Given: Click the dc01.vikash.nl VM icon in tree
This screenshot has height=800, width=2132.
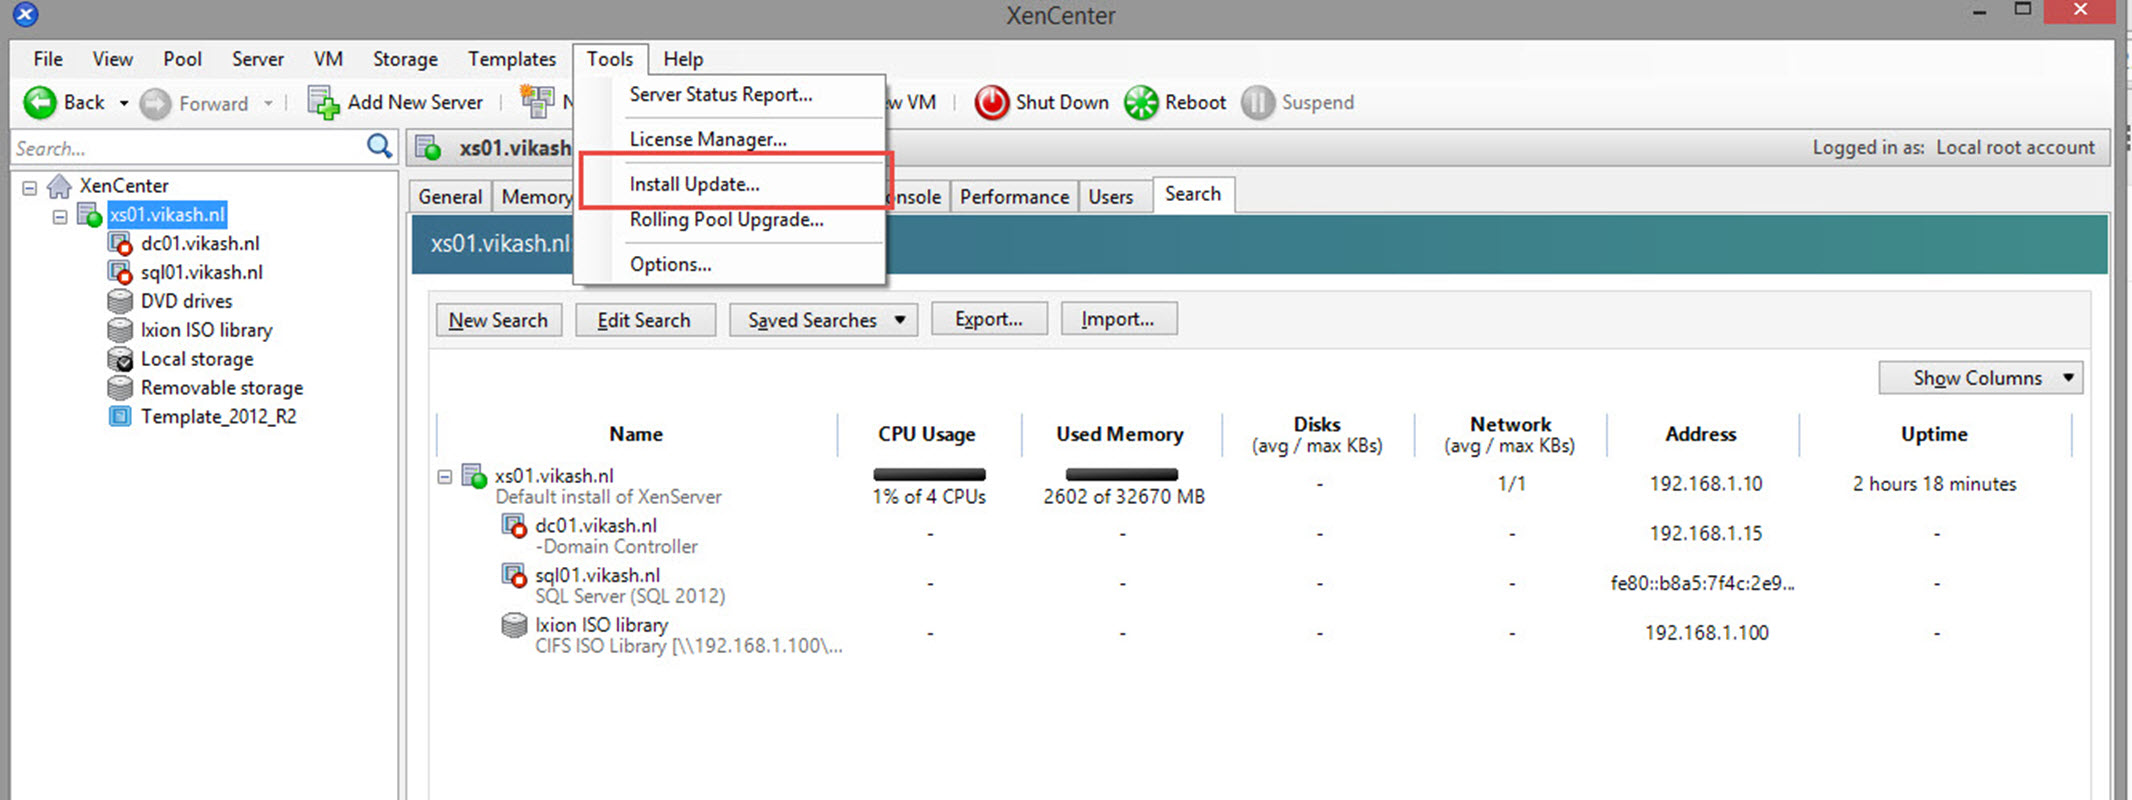Looking at the screenshot, I should [120, 244].
